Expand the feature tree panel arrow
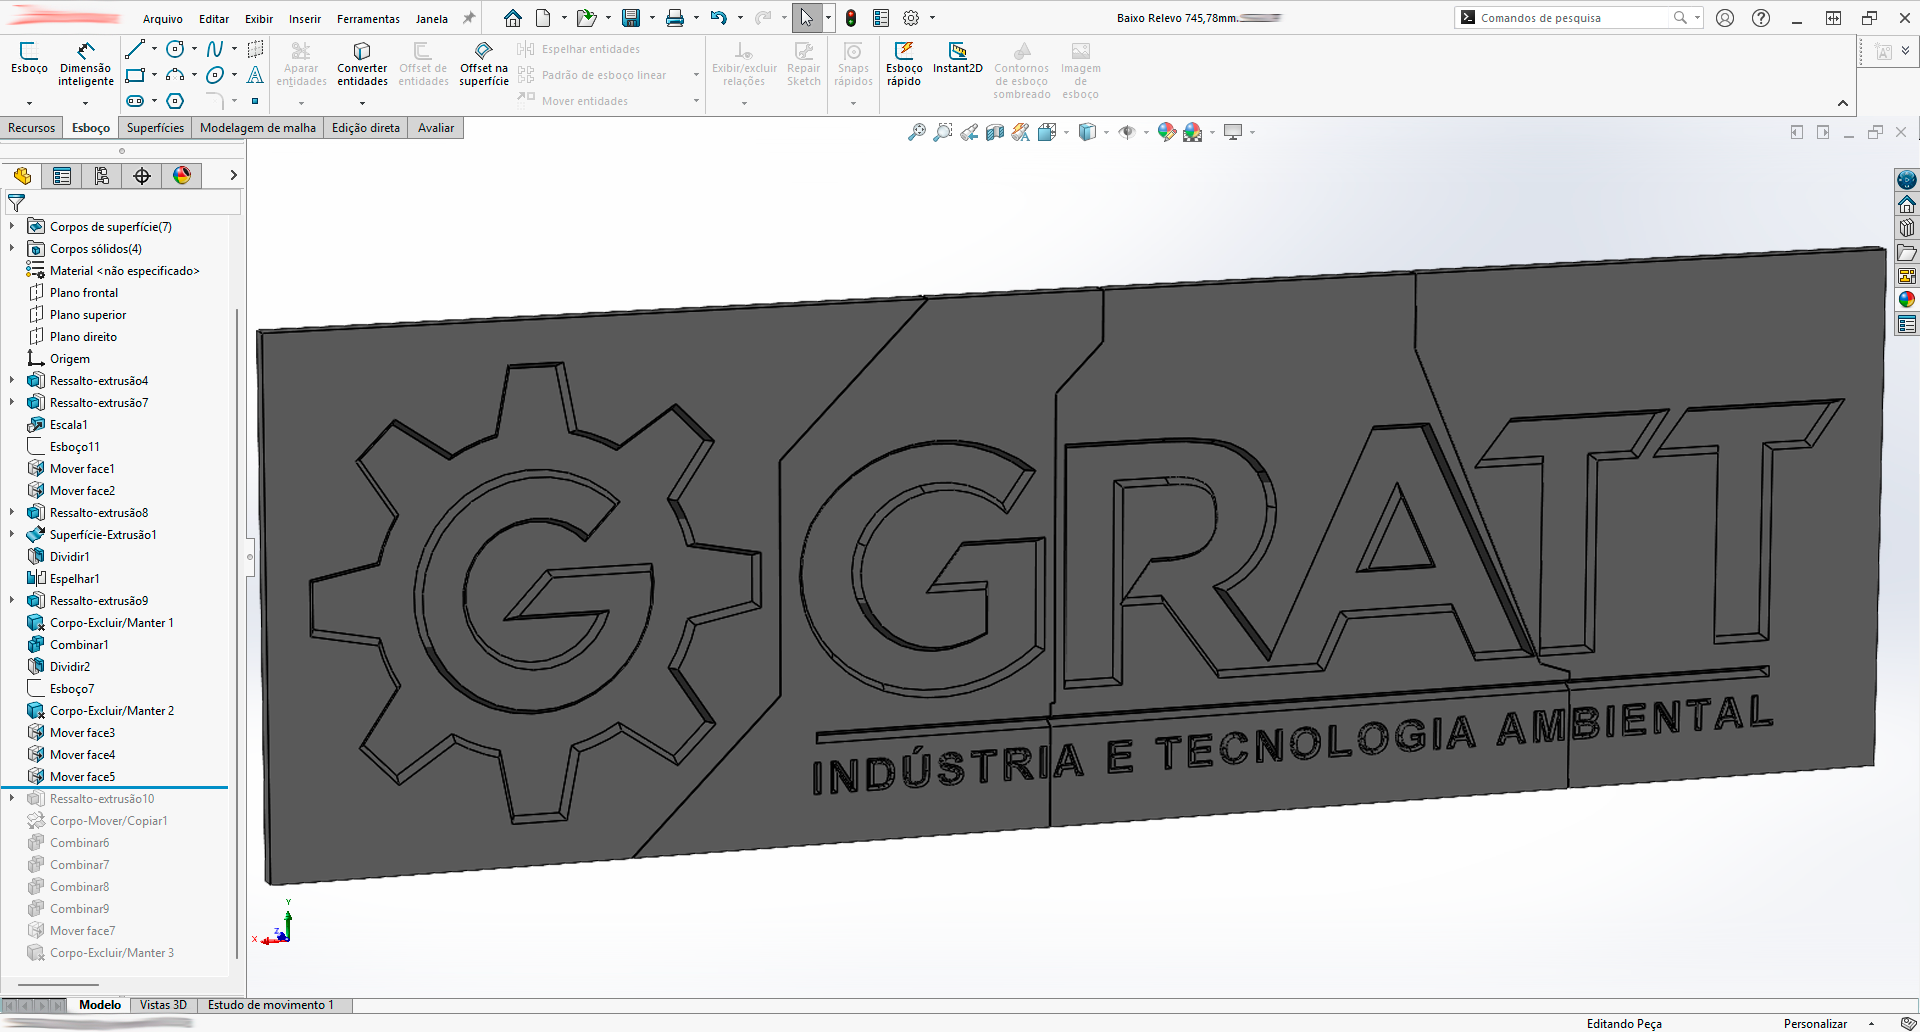The image size is (1920, 1032). tap(233, 176)
